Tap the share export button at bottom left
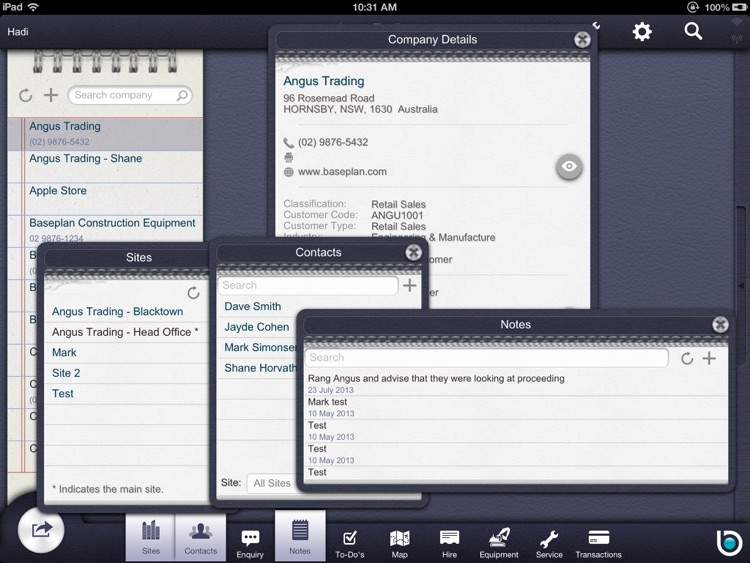The height and width of the screenshot is (563, 750). [x=41, y=530]
